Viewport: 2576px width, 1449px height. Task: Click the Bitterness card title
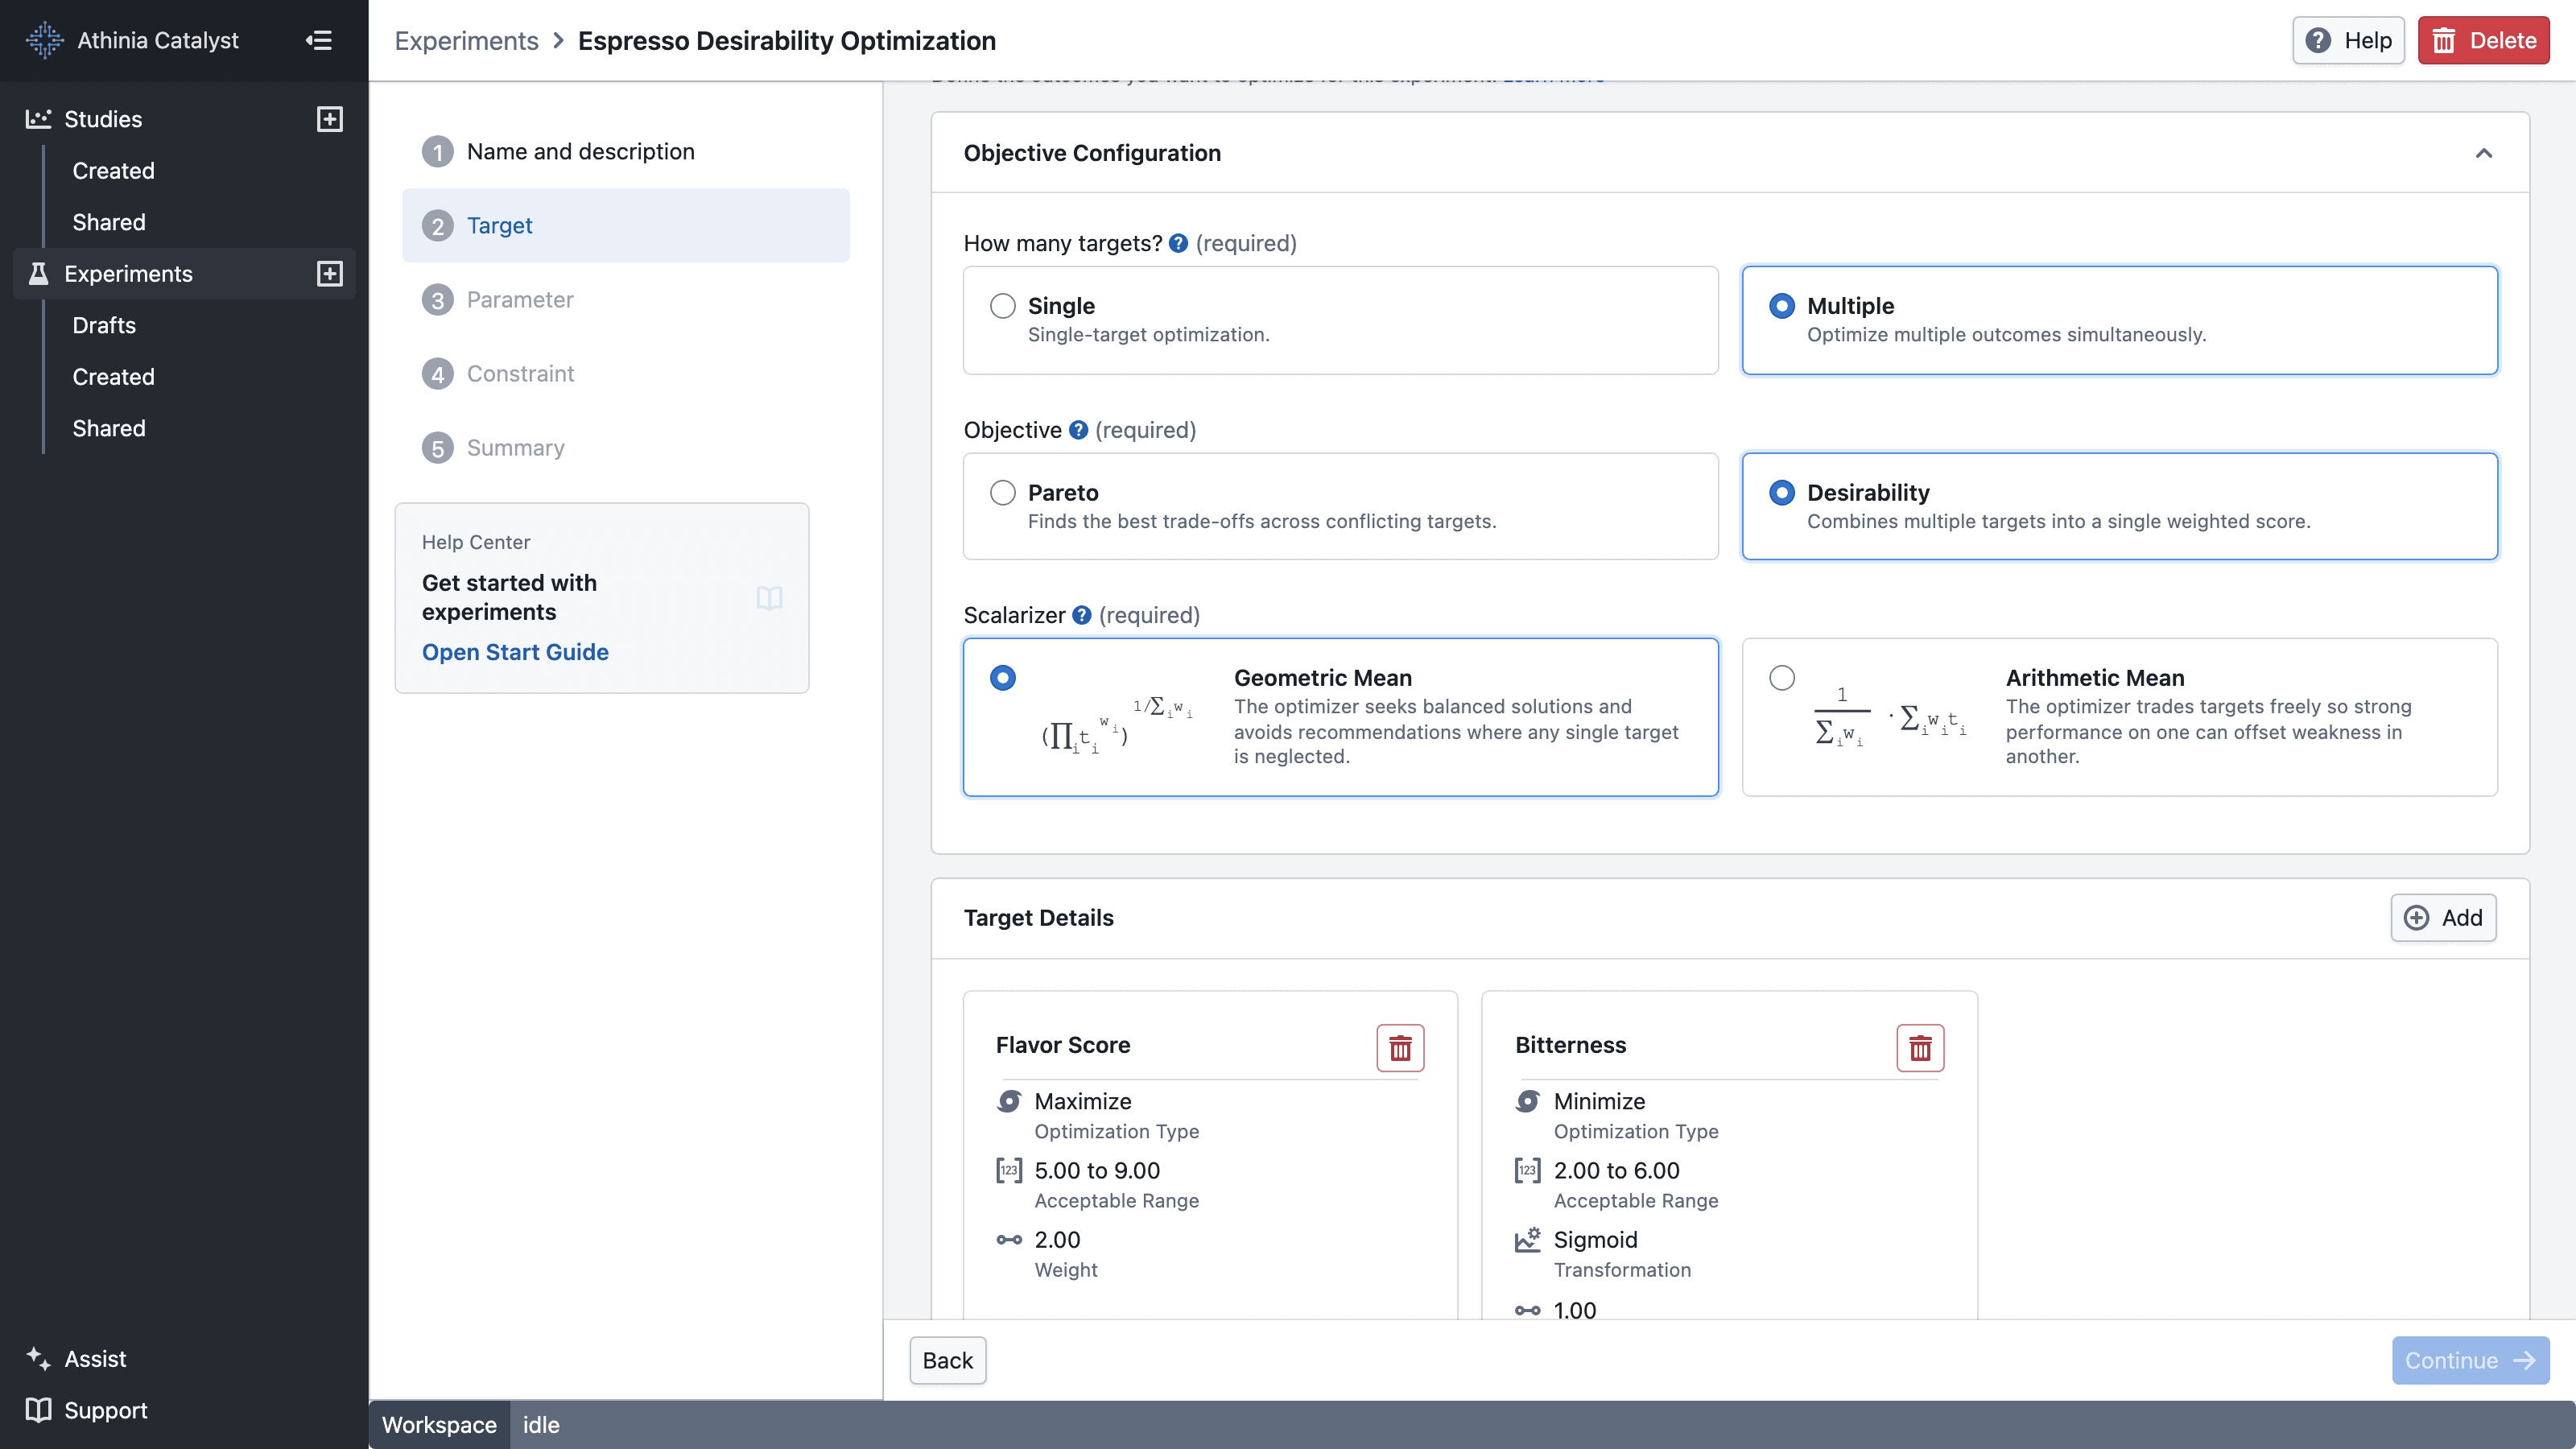(x=1571, y=1045)
